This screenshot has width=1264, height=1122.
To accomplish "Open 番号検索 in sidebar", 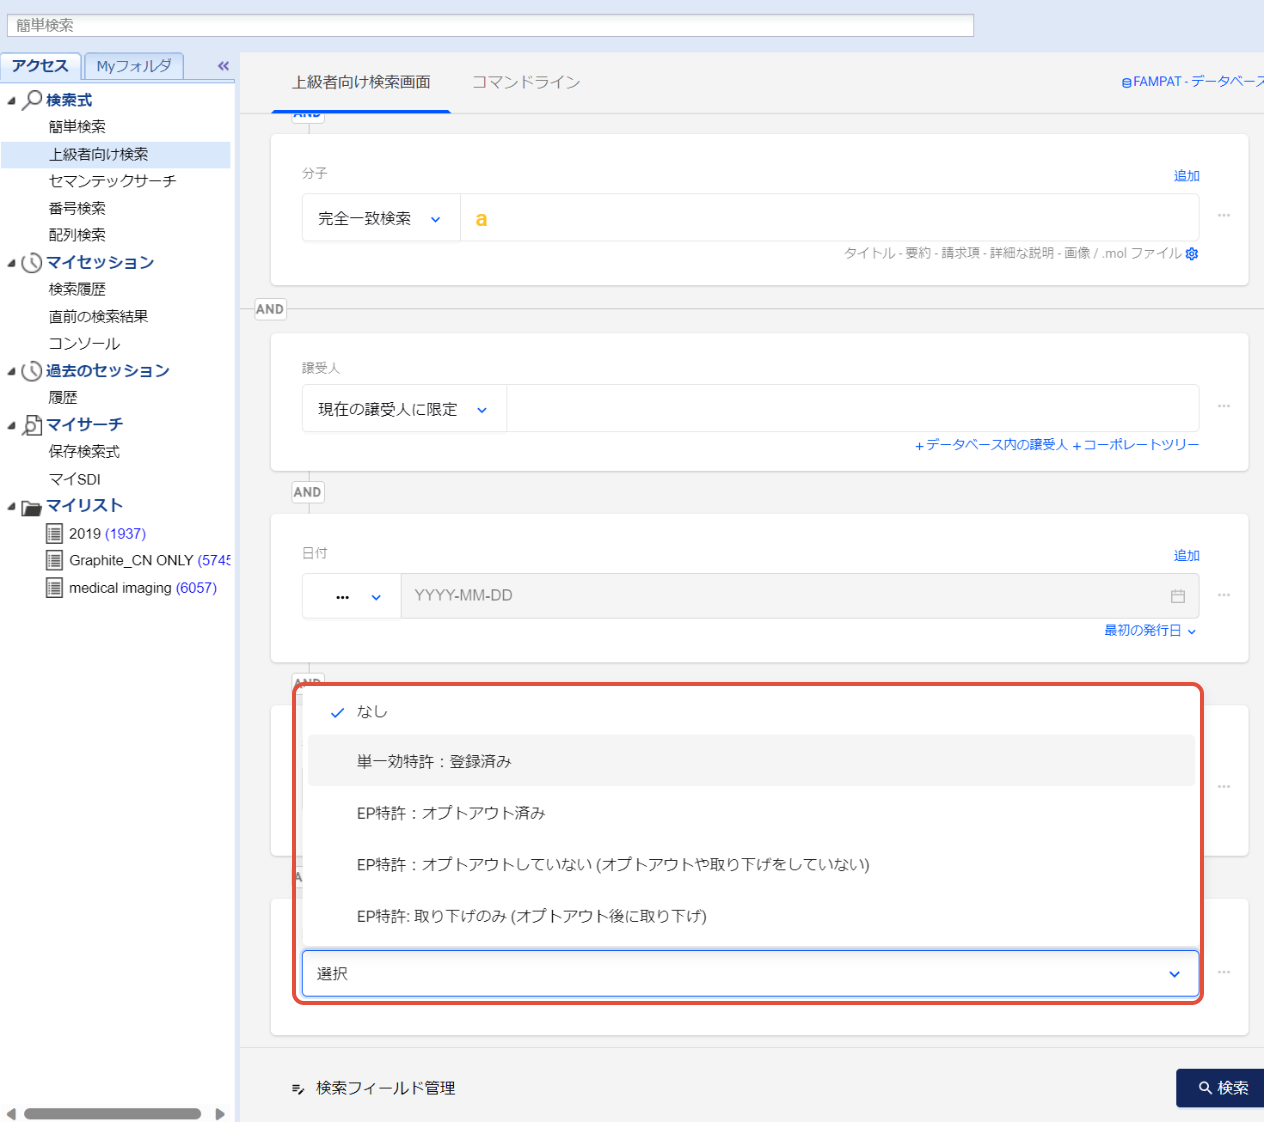I will pyautogui.click(x=77, y=208).
